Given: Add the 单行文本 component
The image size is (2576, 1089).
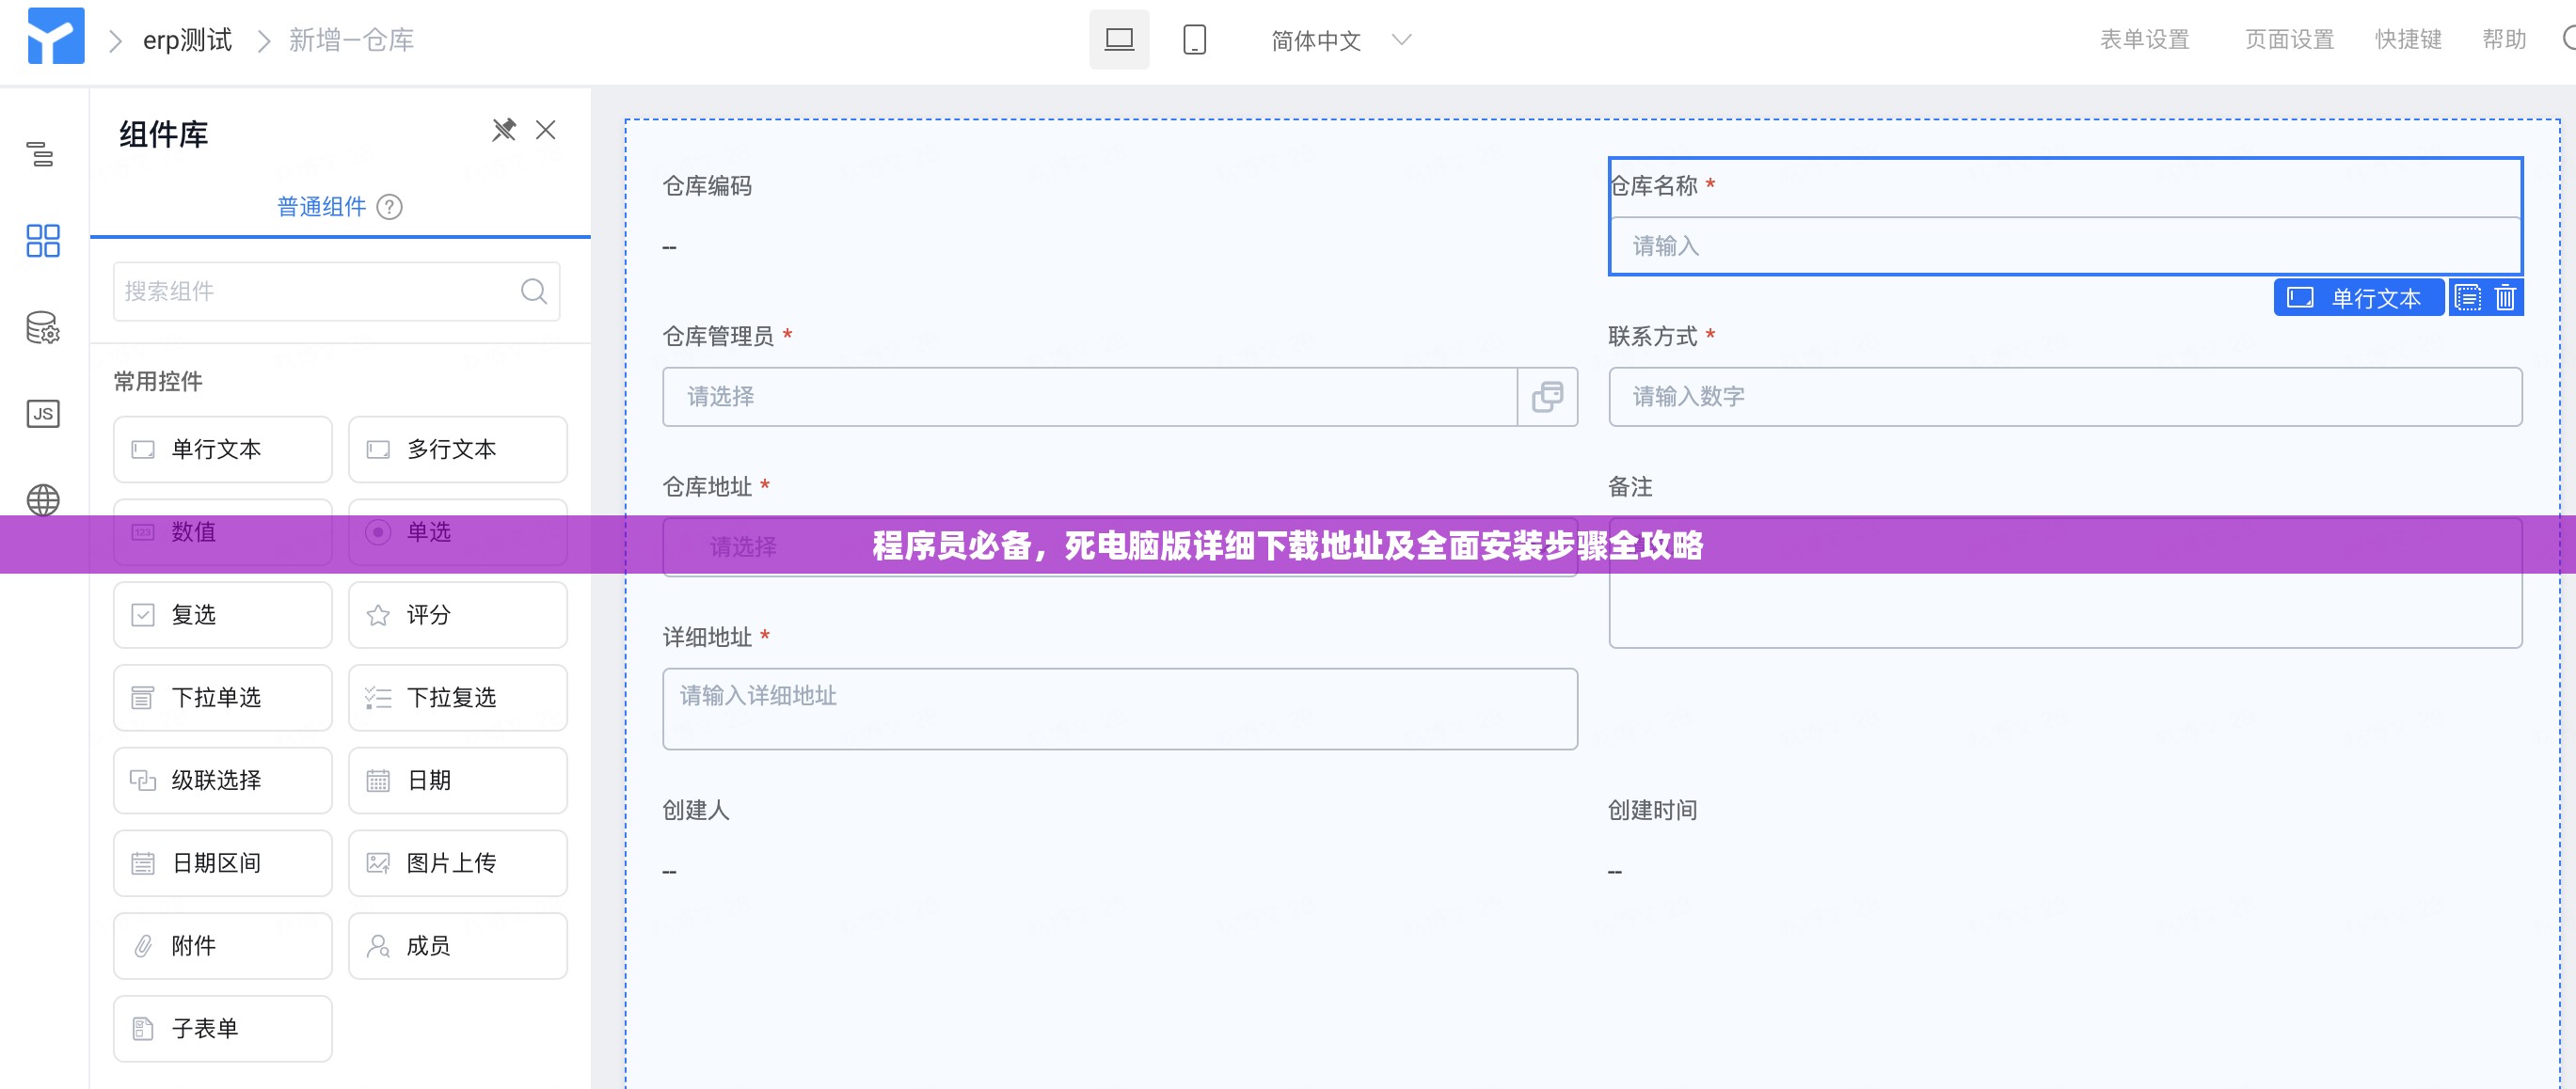Looking at the screenshot, I should click(x=222, y=449).
